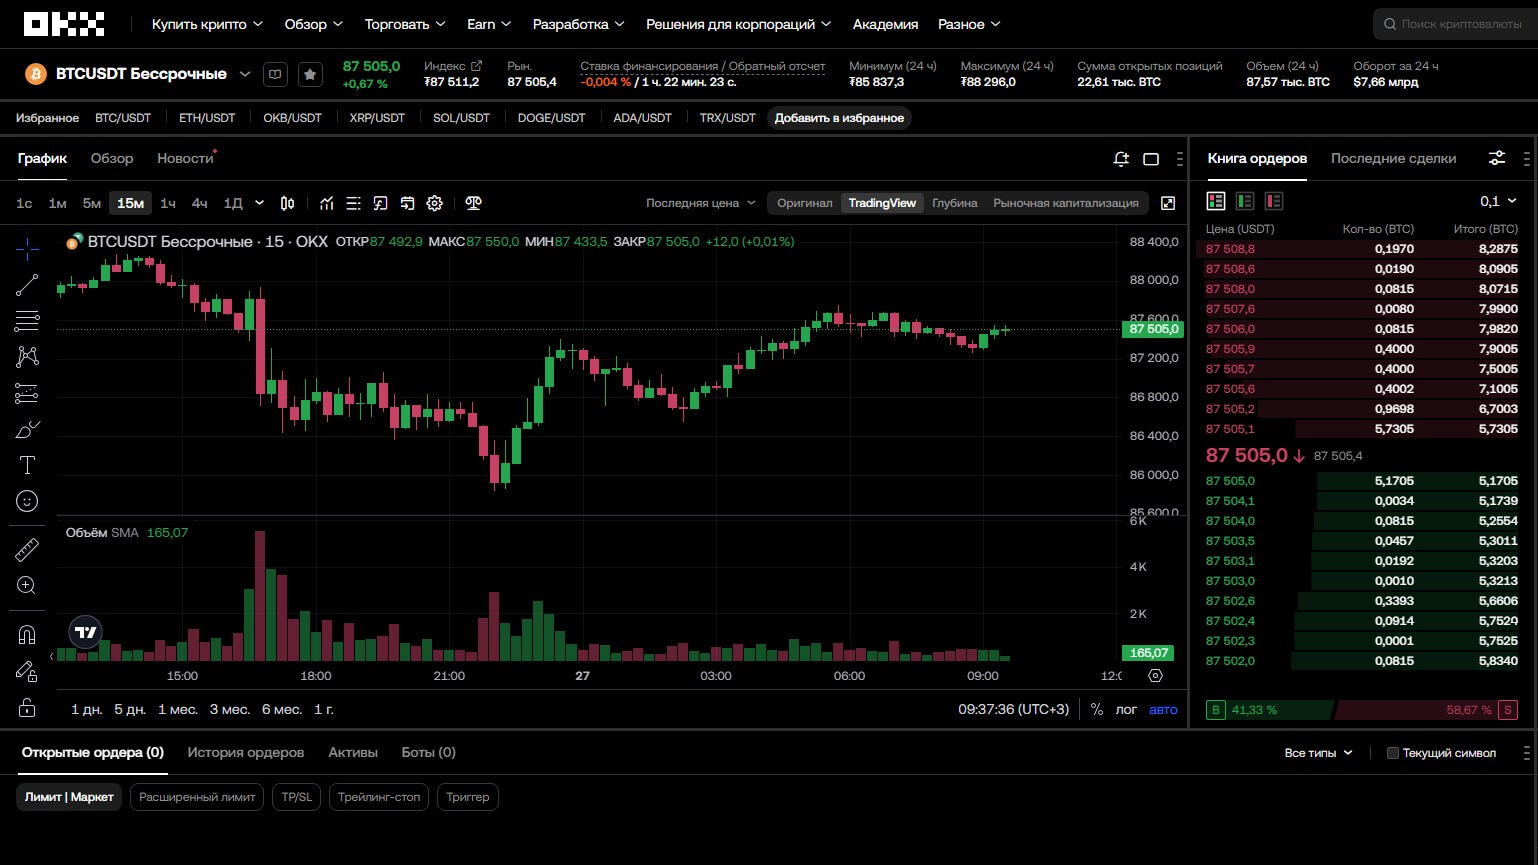The height and width of the screenshot is (865, 1538).
Task: Switch to the Последние сделки tab
Action: click(1393, 158)
